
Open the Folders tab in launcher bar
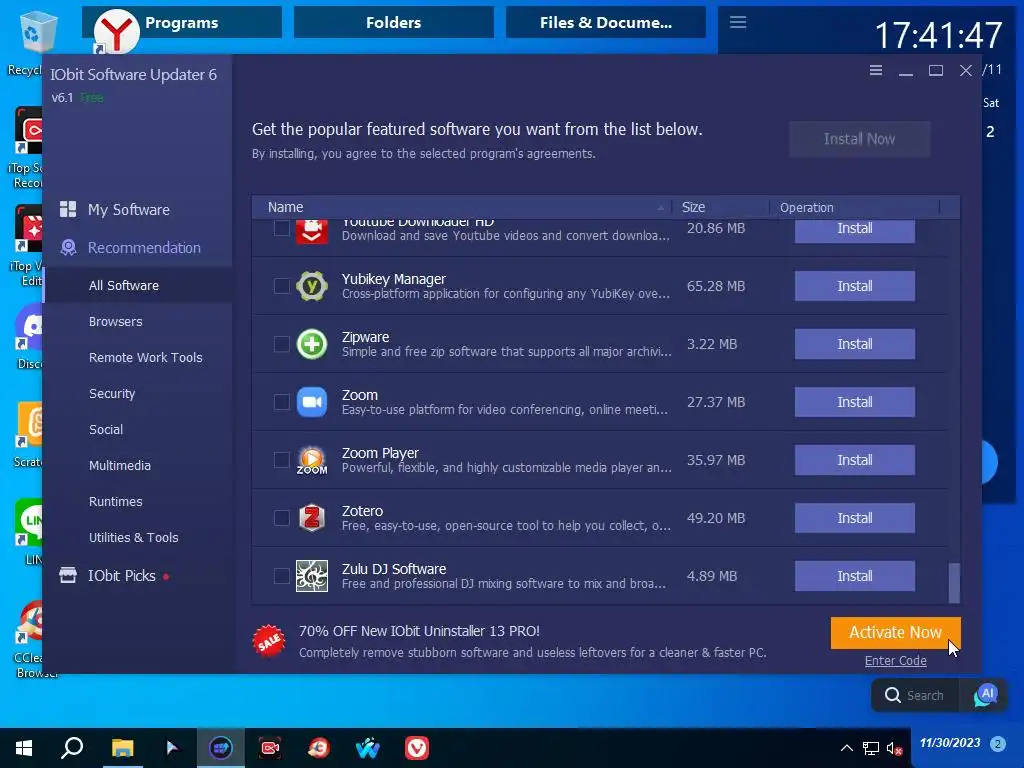tap(393, 23)
